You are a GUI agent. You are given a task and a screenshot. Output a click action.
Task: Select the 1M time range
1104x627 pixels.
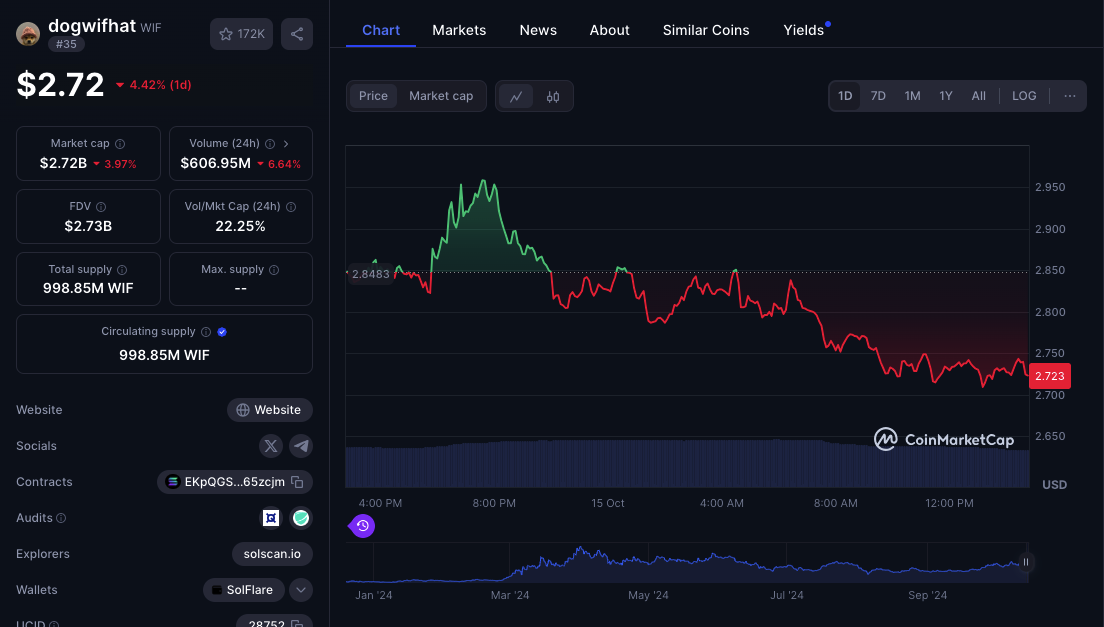click(912, 96)
